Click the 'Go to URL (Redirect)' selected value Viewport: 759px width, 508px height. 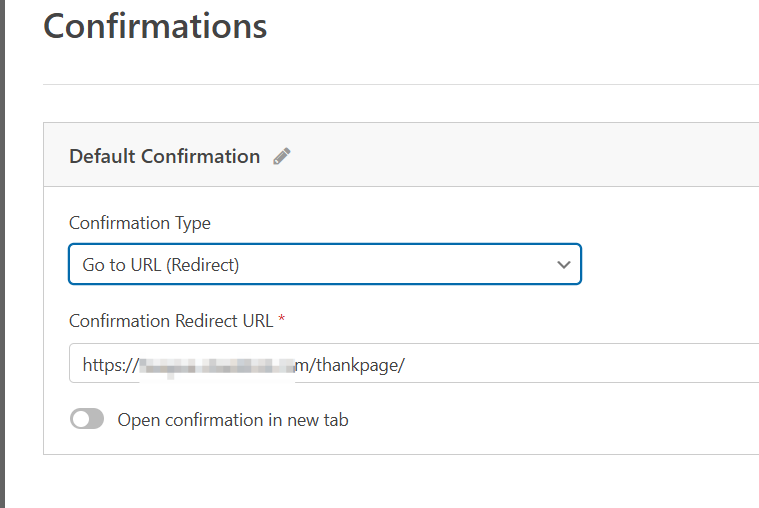pos(161,265)
